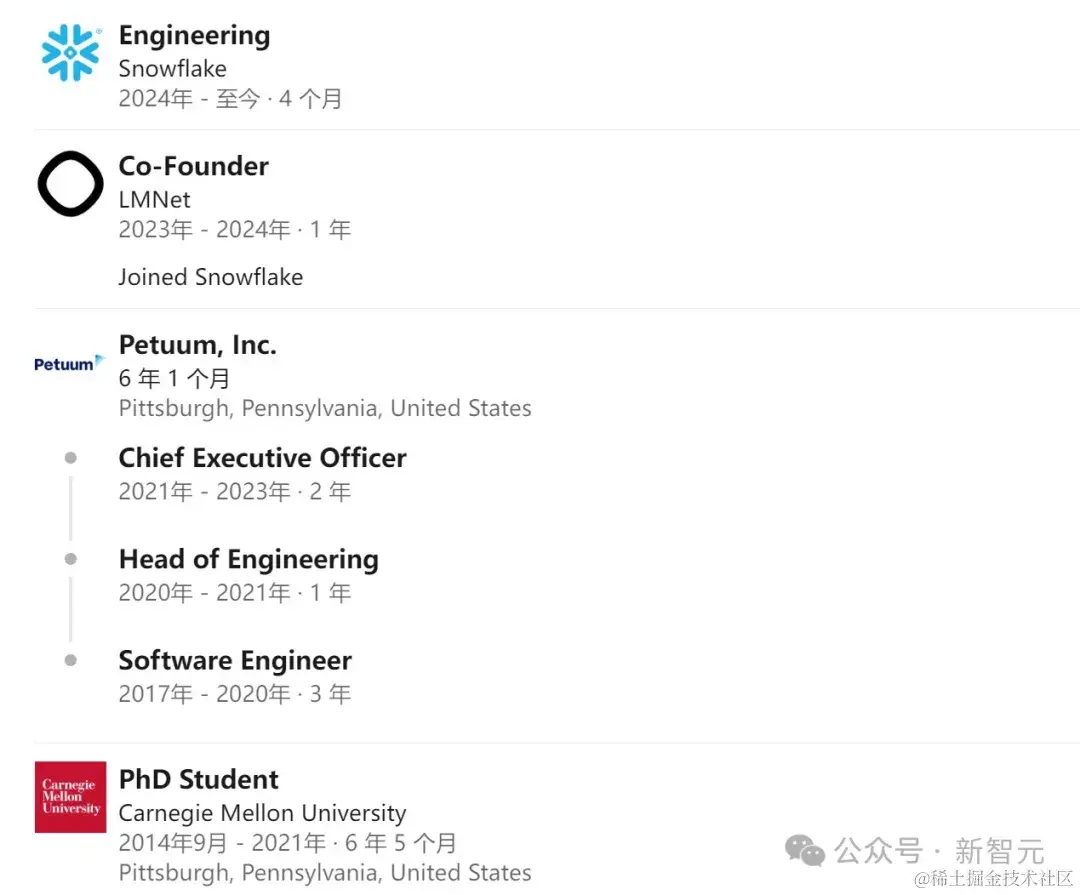
Task: Click the Petuum, Inc. heading
Action: point(197,345)
